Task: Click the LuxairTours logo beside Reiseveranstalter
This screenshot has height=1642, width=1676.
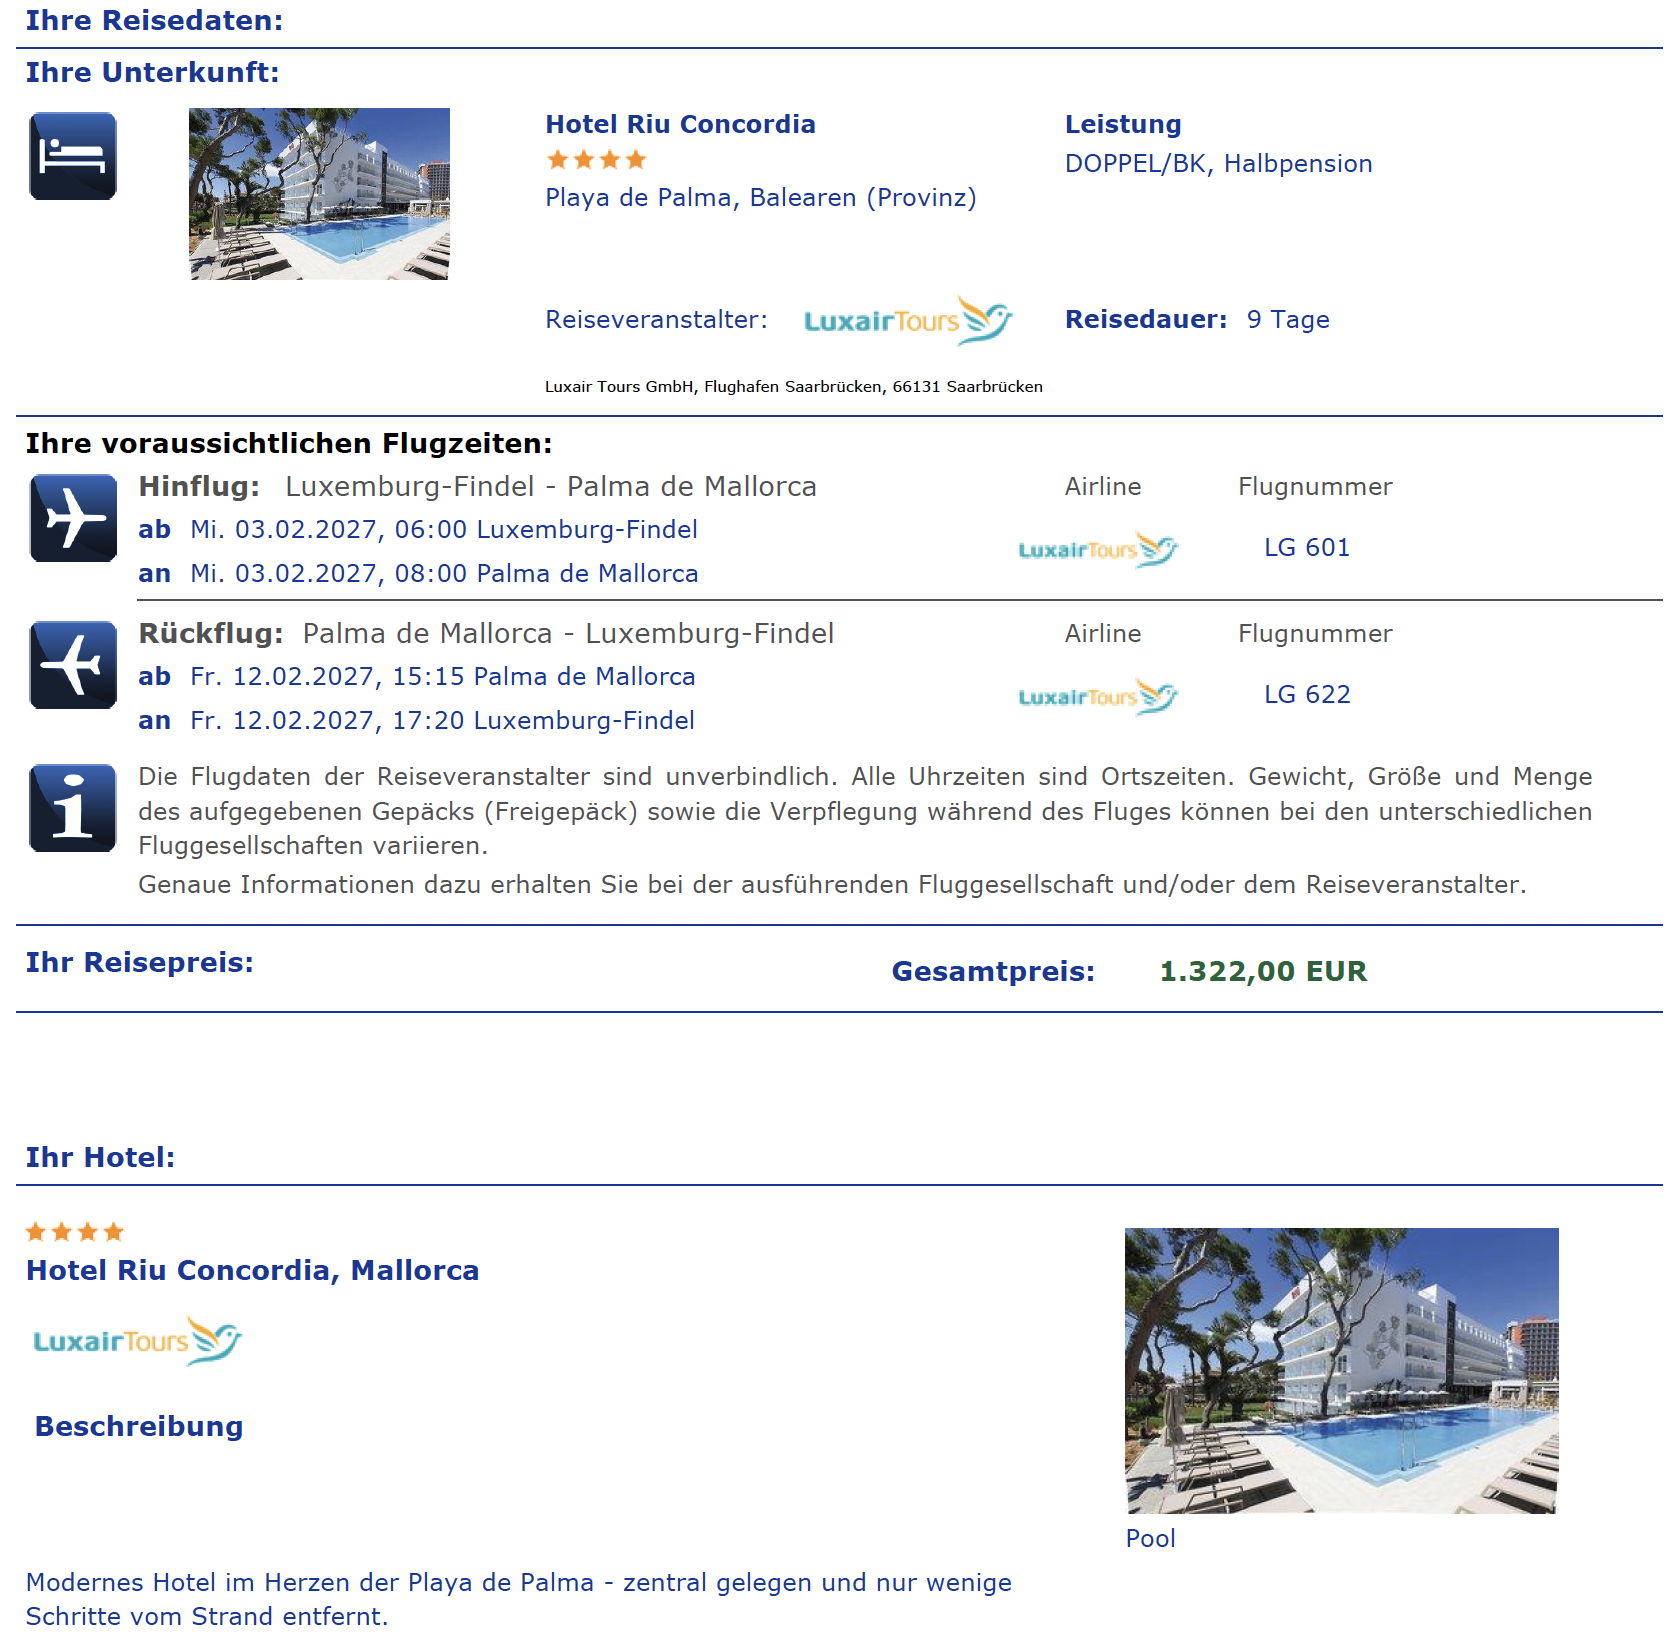Action: 908,320
